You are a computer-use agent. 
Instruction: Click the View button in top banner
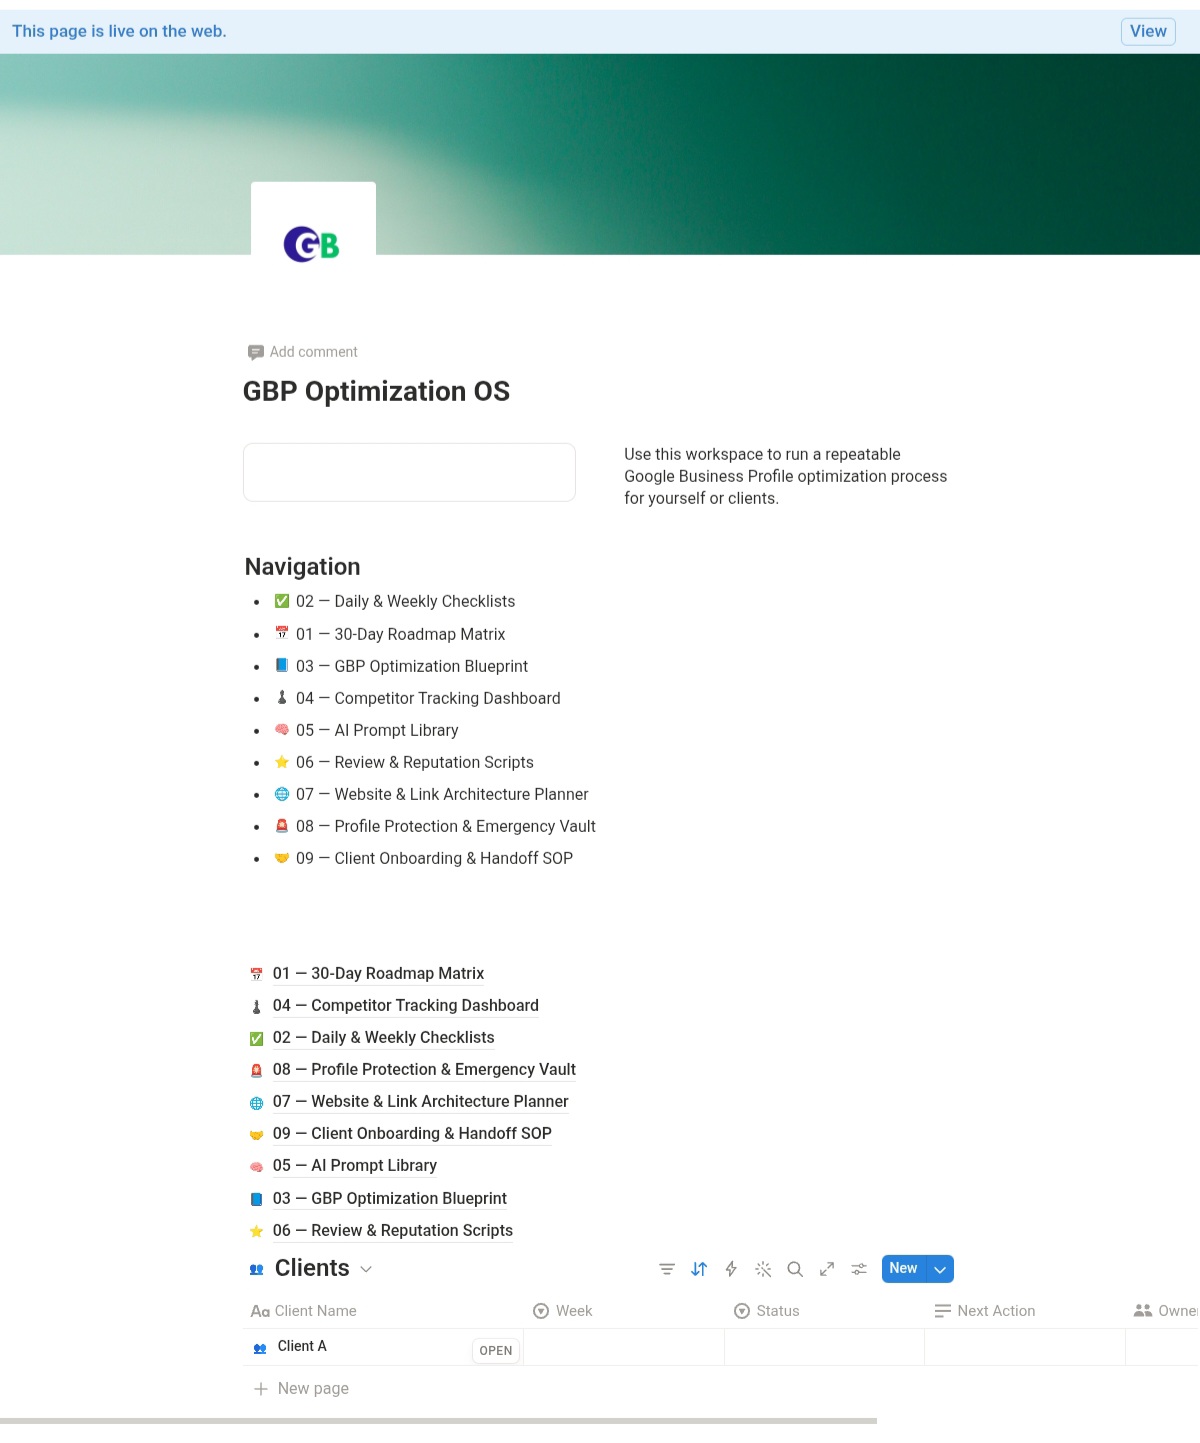click(x=1148, y=31)
